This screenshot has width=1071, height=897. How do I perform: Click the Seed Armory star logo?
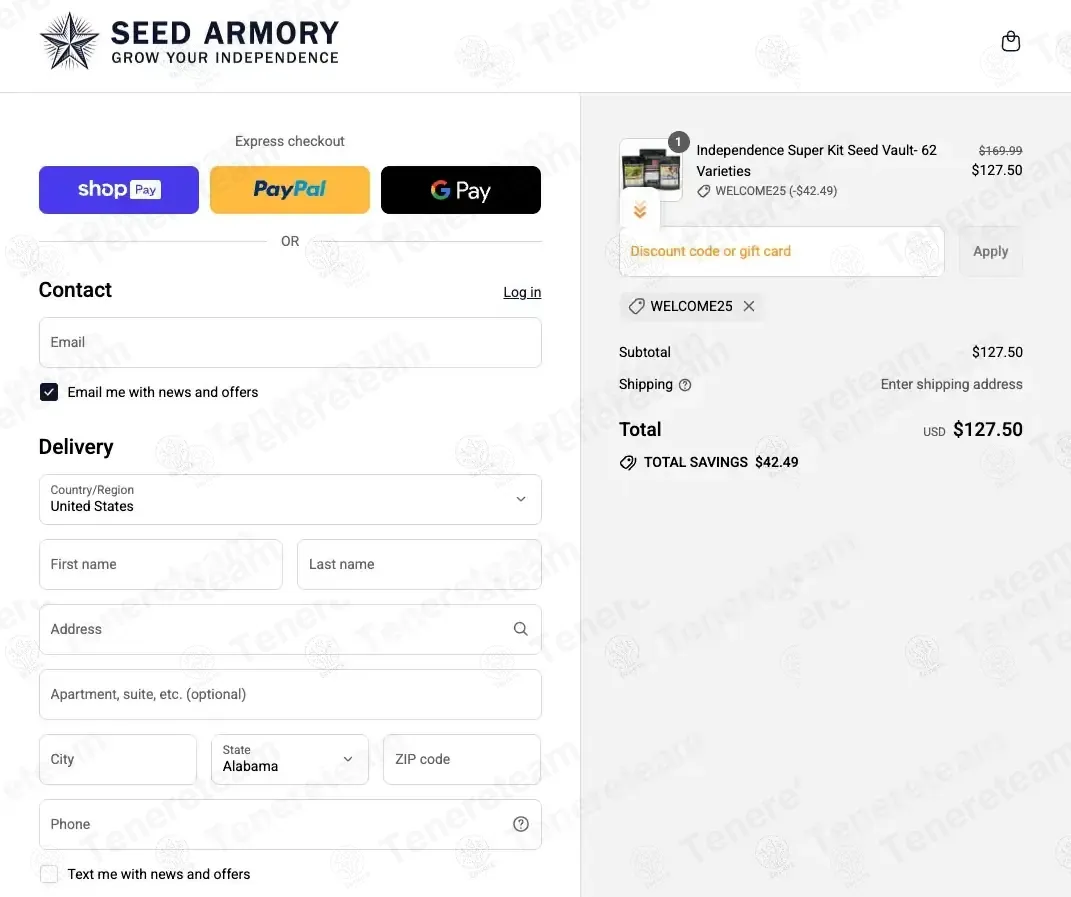click(69, 42)
